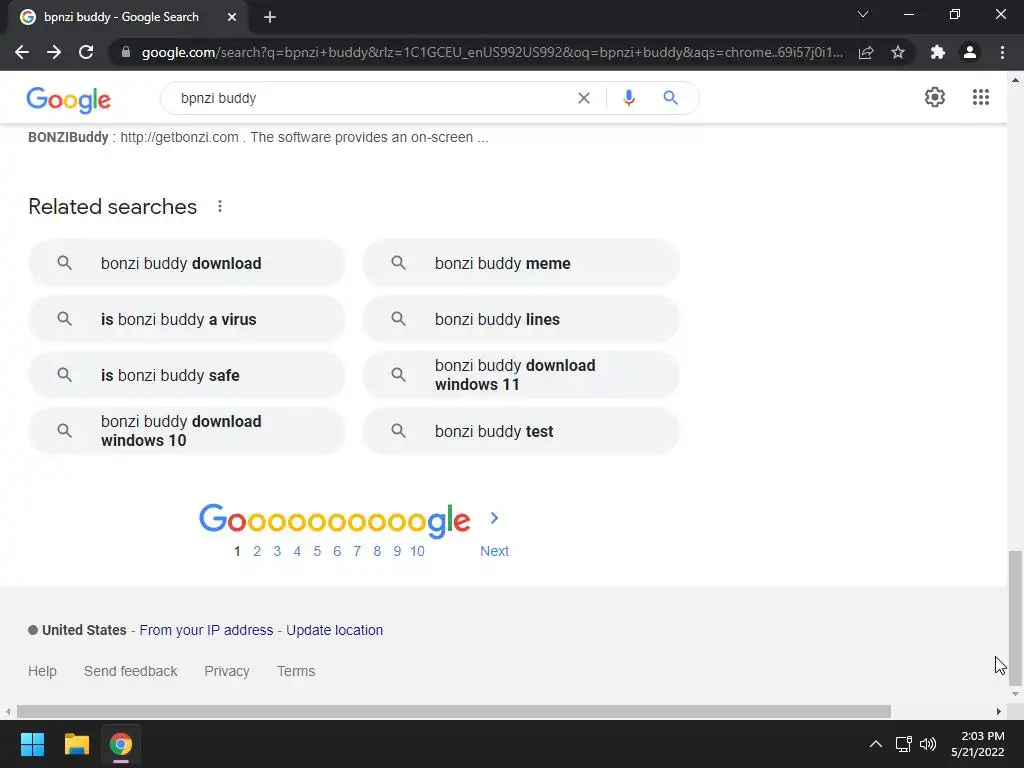
Task: Search bonzi buddy test
Action: pyautogui.click(x=521, y=431)
